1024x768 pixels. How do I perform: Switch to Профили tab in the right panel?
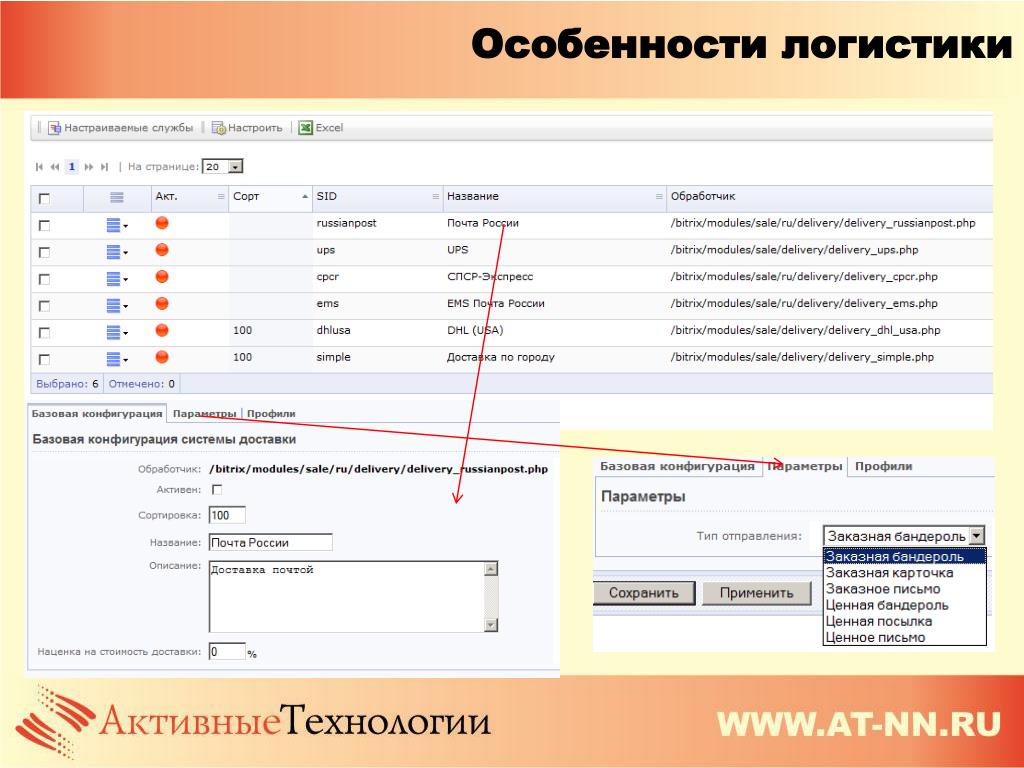pos(884,467)
